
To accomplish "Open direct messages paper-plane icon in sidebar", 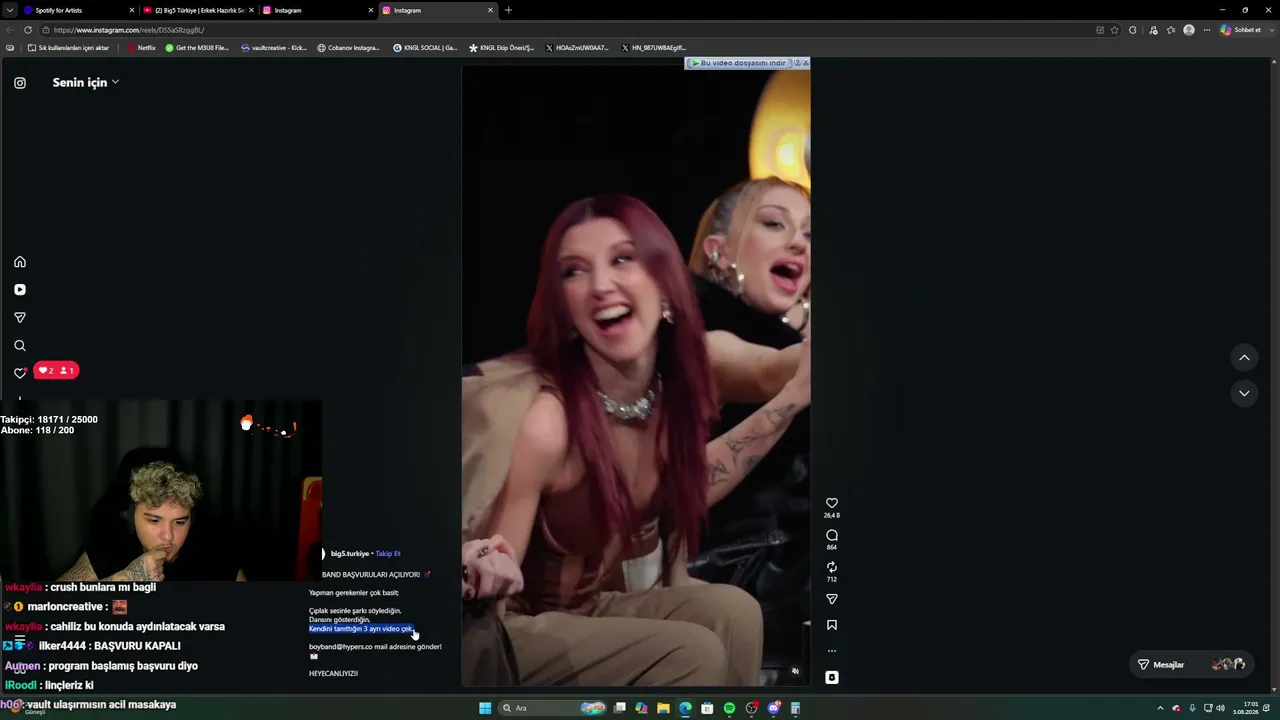I will (20, 318).
